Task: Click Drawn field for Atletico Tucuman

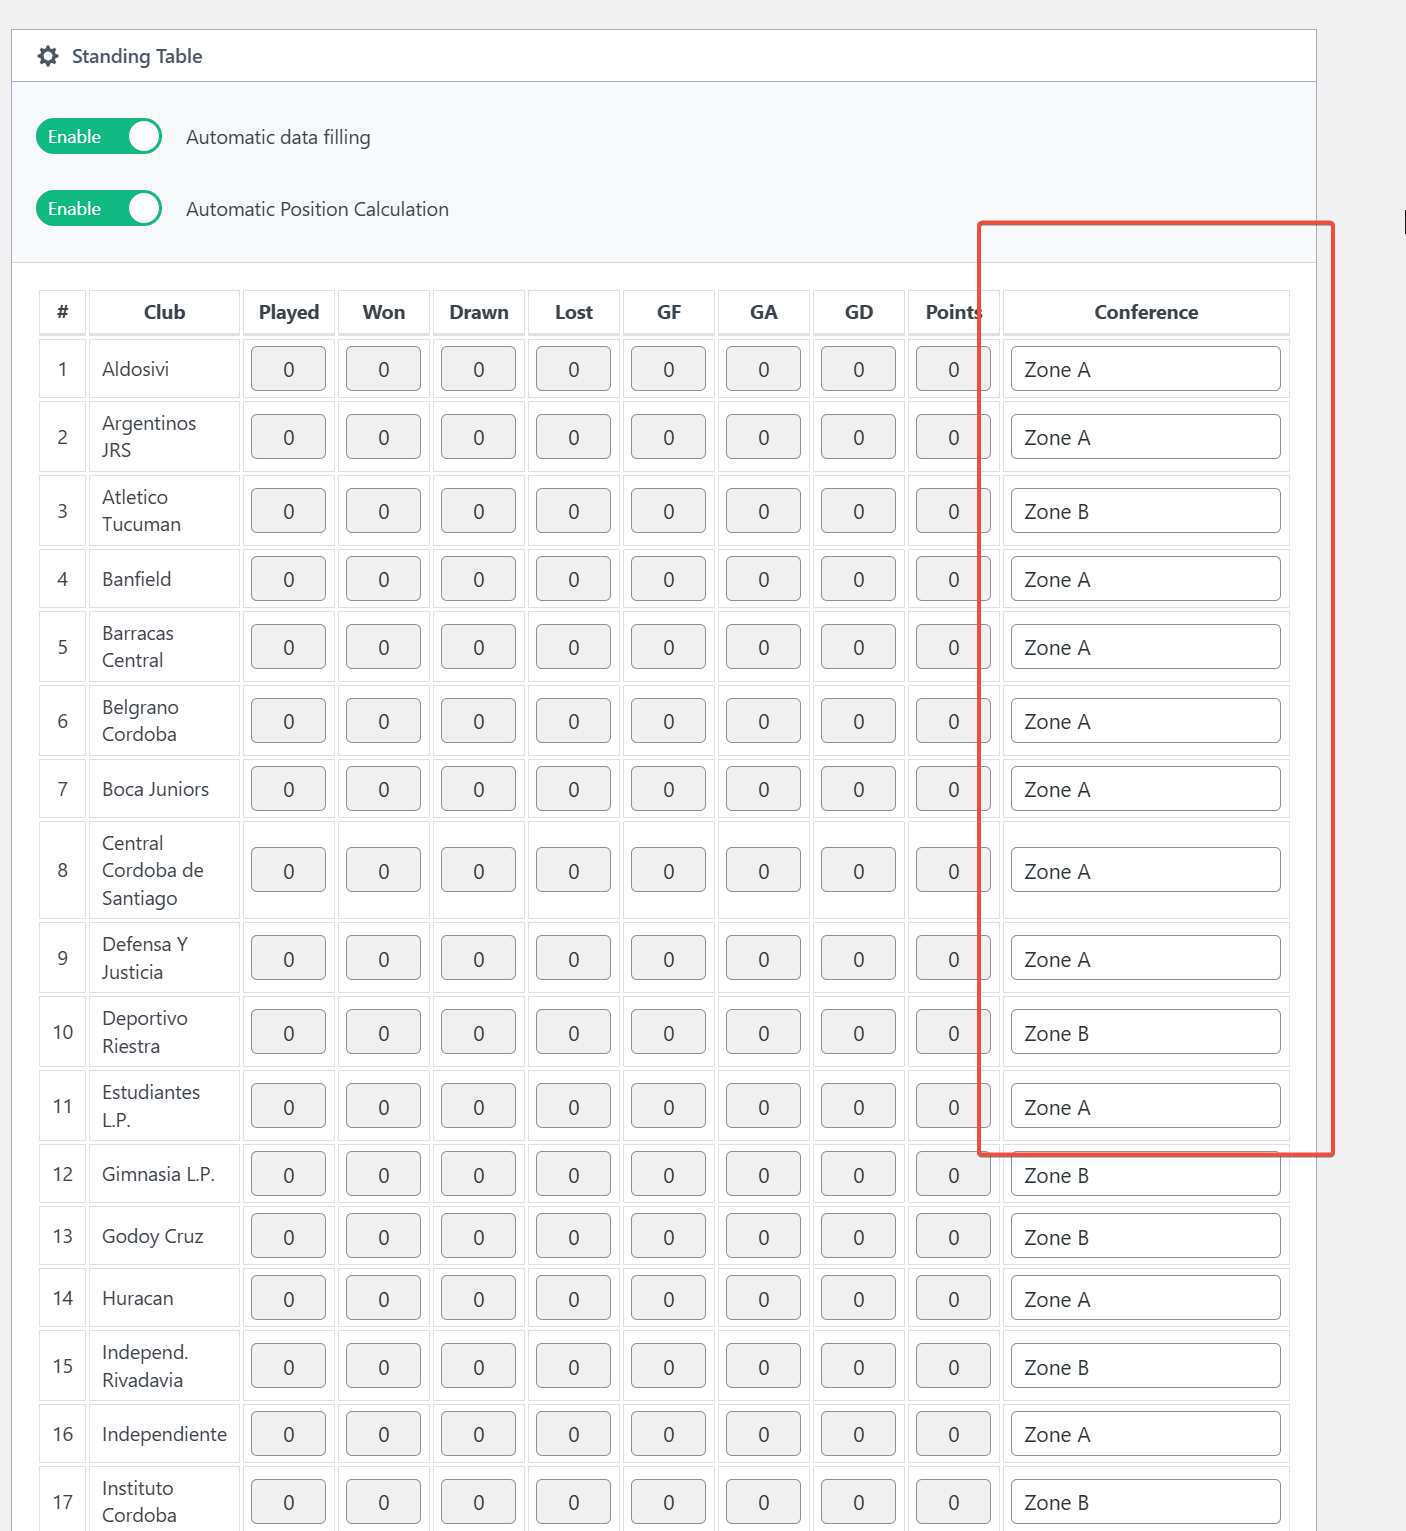Action: [479, 511]
